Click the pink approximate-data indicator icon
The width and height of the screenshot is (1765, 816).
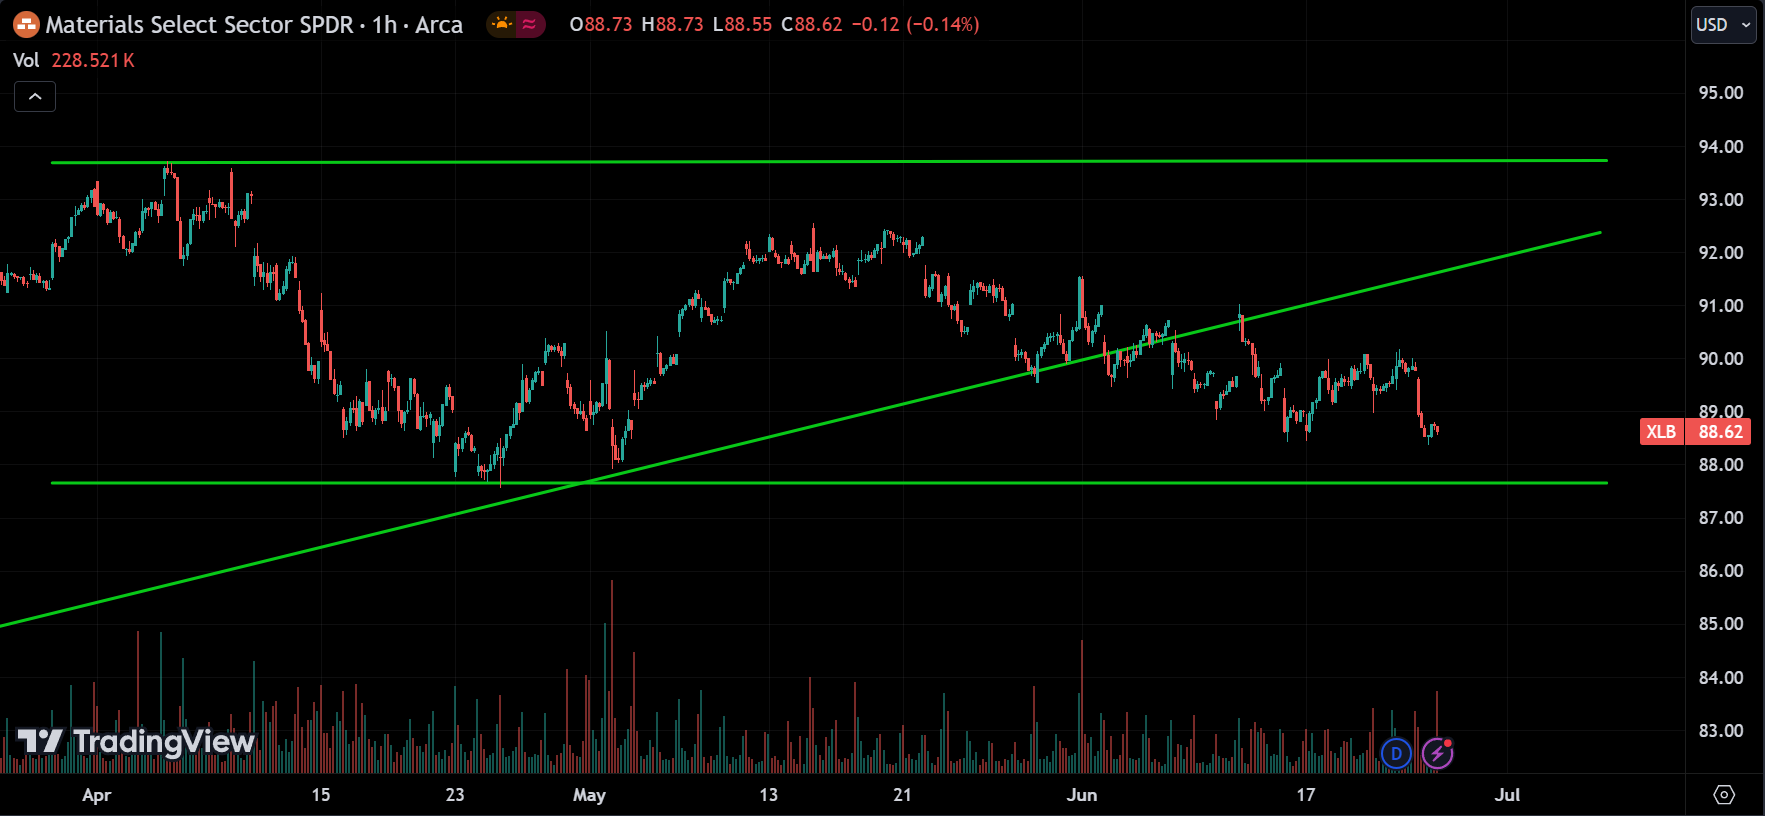pyautogui.click(x=529, y=24)
